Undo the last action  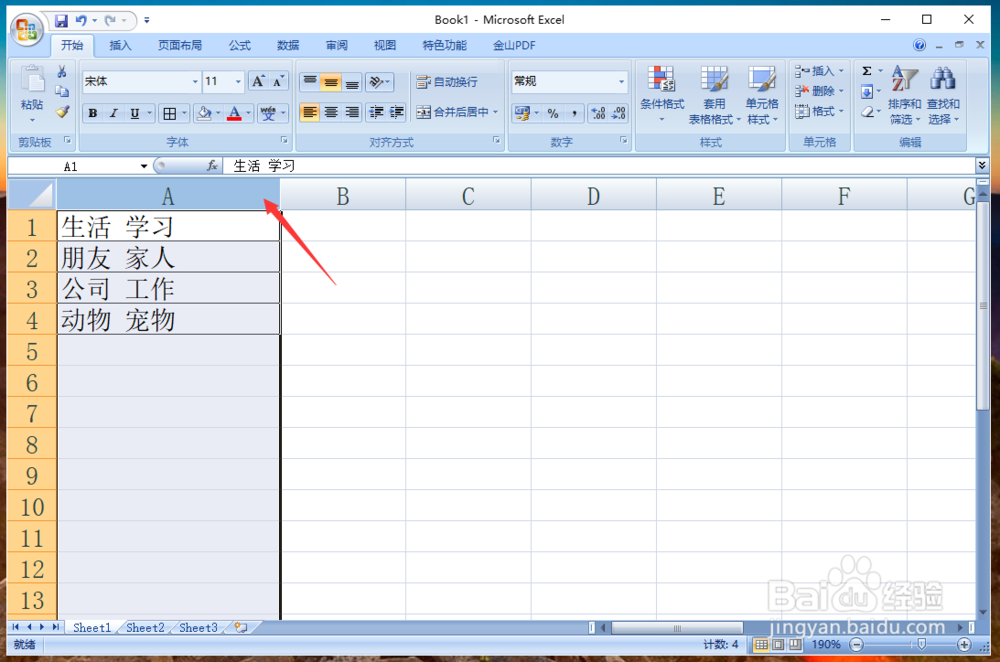pyautogui.click(x=81, y=20)
